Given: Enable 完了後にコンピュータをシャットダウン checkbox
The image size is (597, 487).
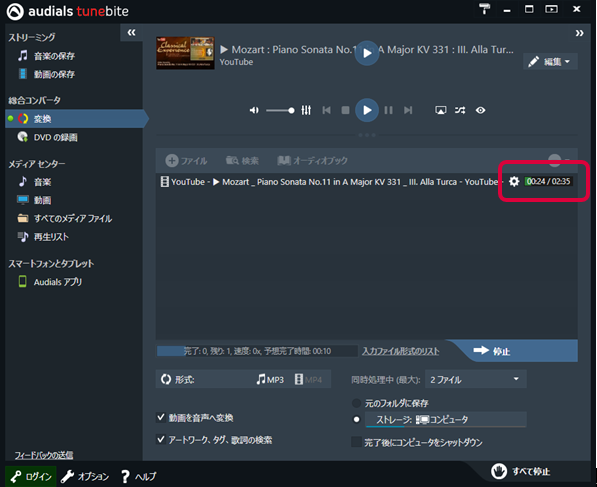Looking at the screenshot, I should 356,442.
